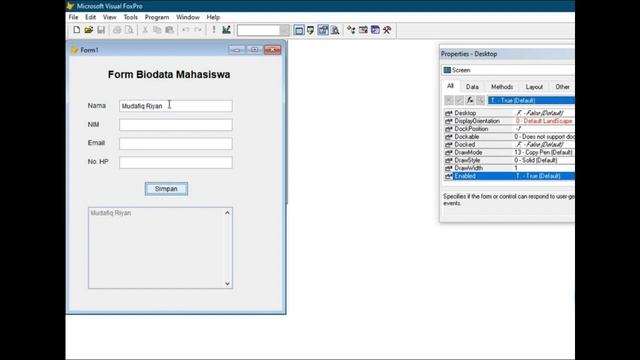Click the Undo arrow icon
This screenshot has width=640, height=360.
tap(186, 30)
